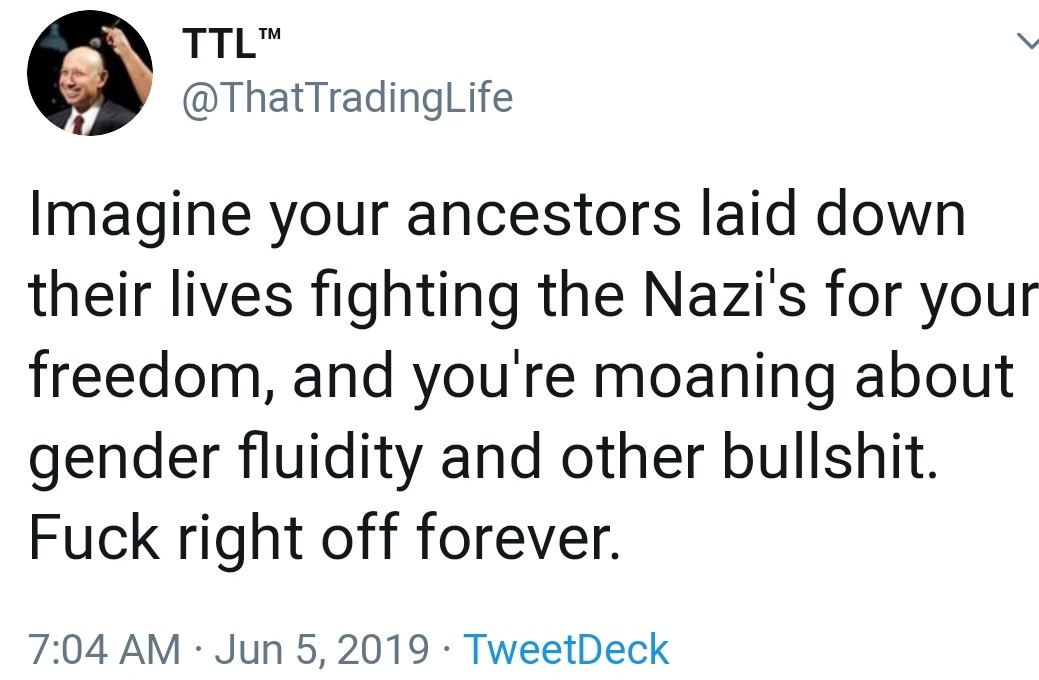This screenshot has width=1039, height=680.
Task: Click the tweet line starting with 'Imagine'
Action: [x=497, y=217]
